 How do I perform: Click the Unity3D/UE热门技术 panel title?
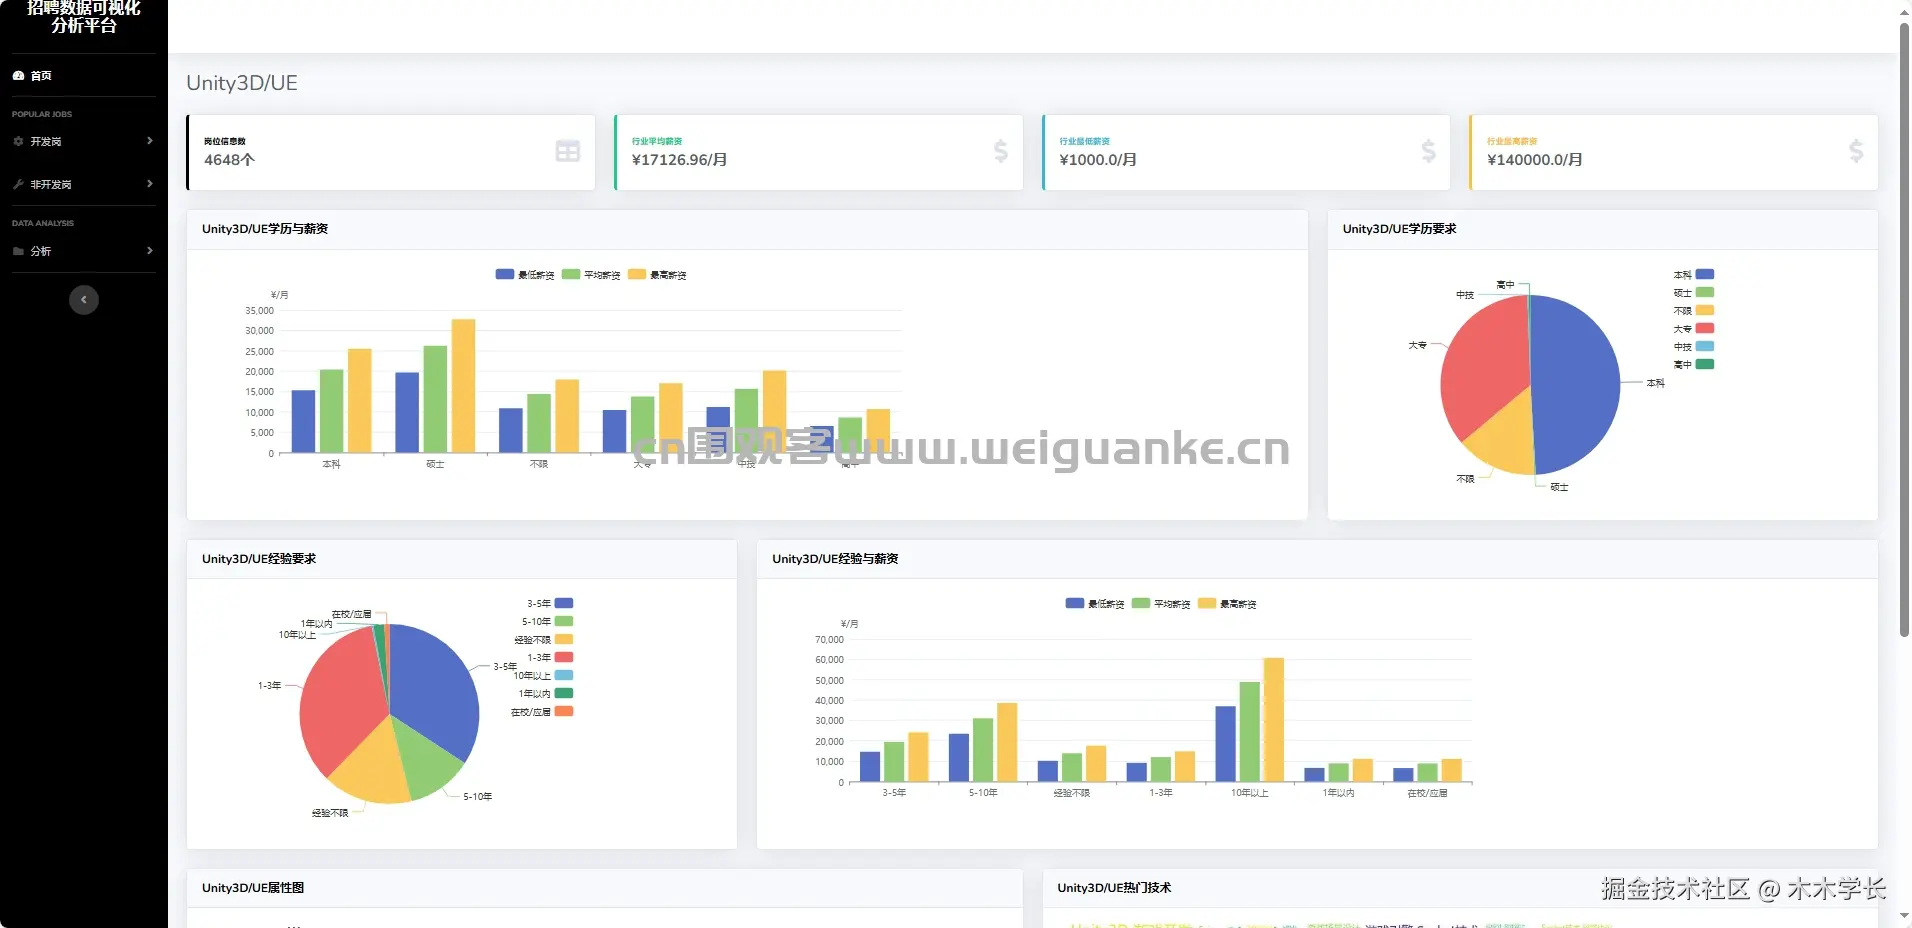(x=1114, y=887)
